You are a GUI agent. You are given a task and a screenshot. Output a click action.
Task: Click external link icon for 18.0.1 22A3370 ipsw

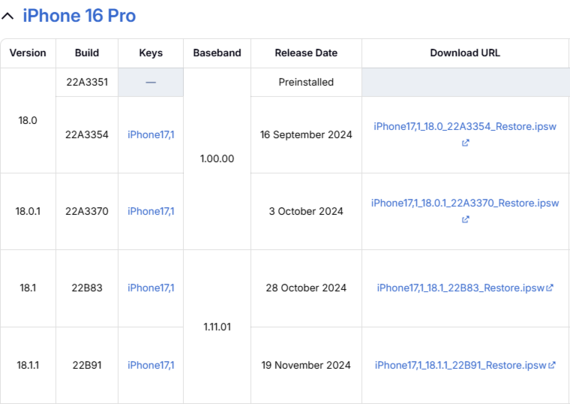pos(465,219)
